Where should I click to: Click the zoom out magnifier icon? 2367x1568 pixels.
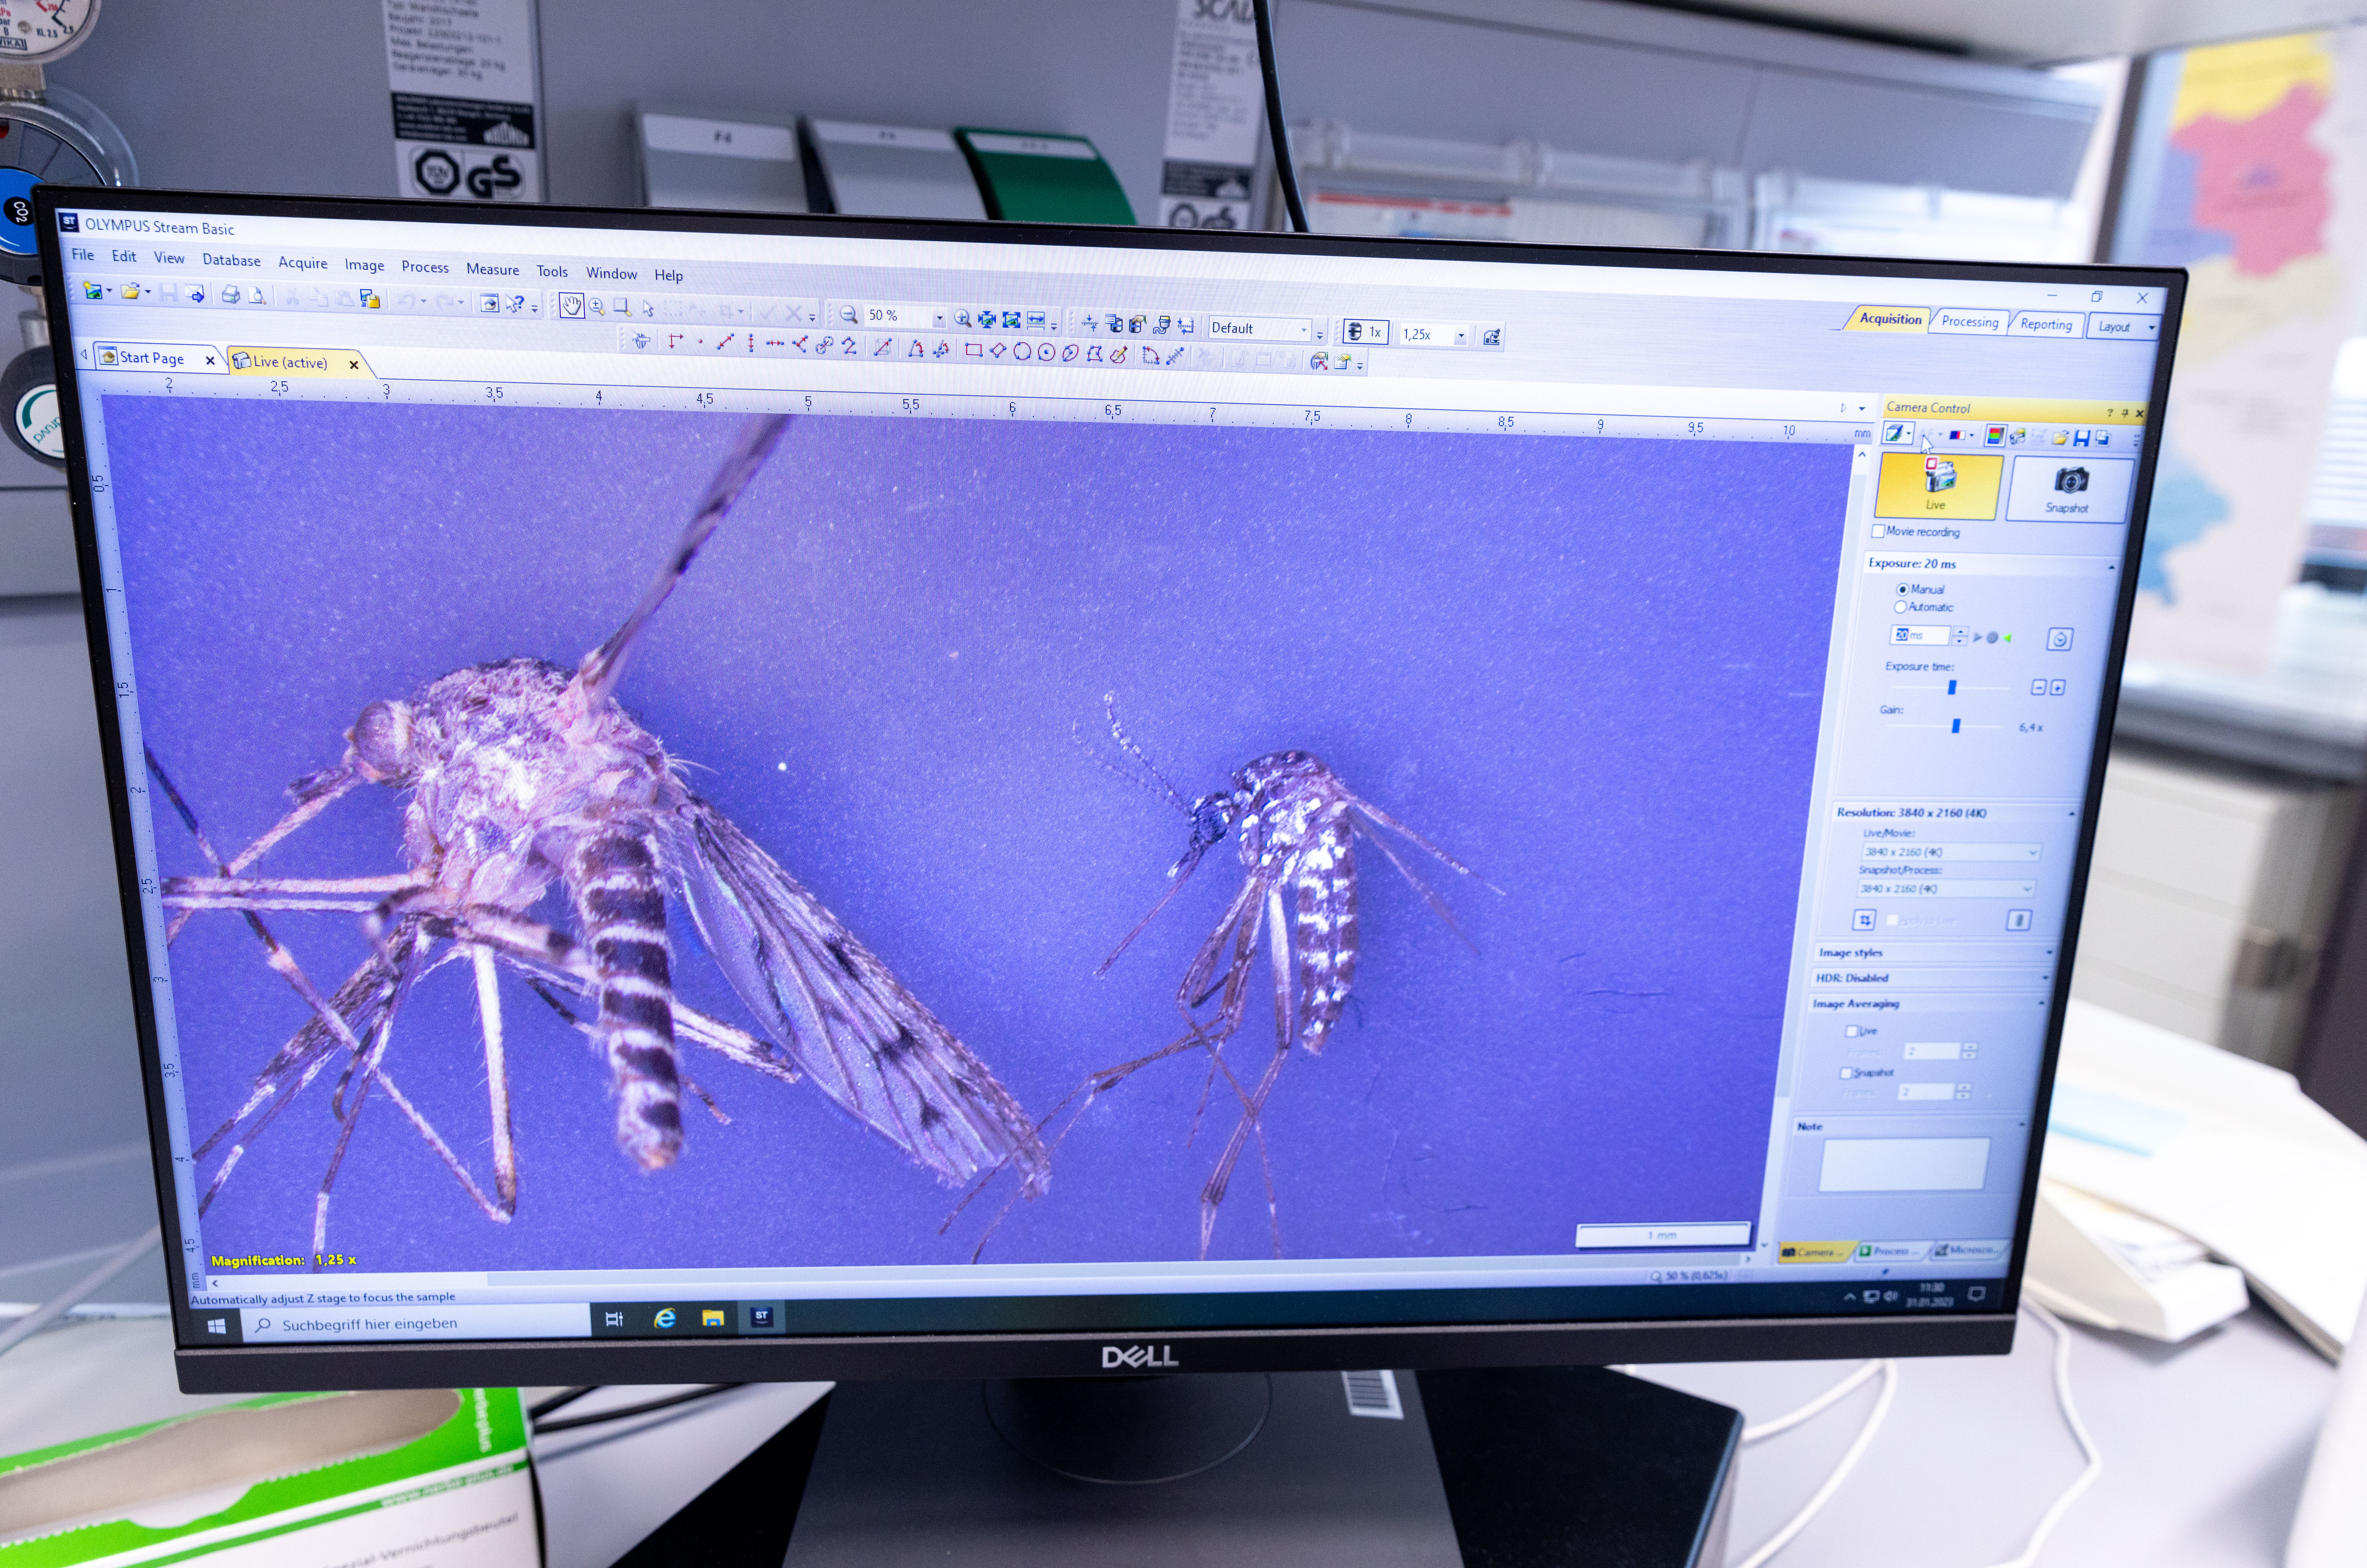pyautogui.click(x=848, y=315)
